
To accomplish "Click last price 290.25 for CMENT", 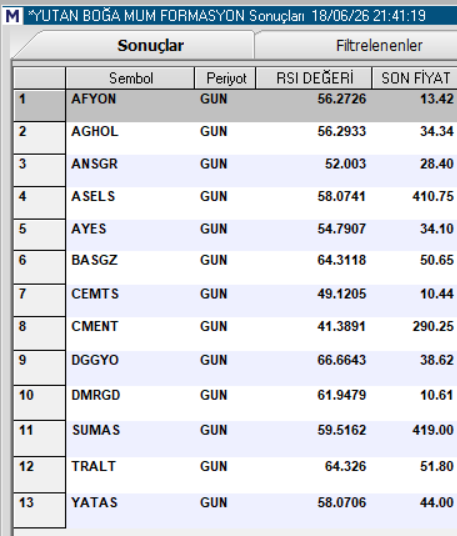I will coord(433,326).
